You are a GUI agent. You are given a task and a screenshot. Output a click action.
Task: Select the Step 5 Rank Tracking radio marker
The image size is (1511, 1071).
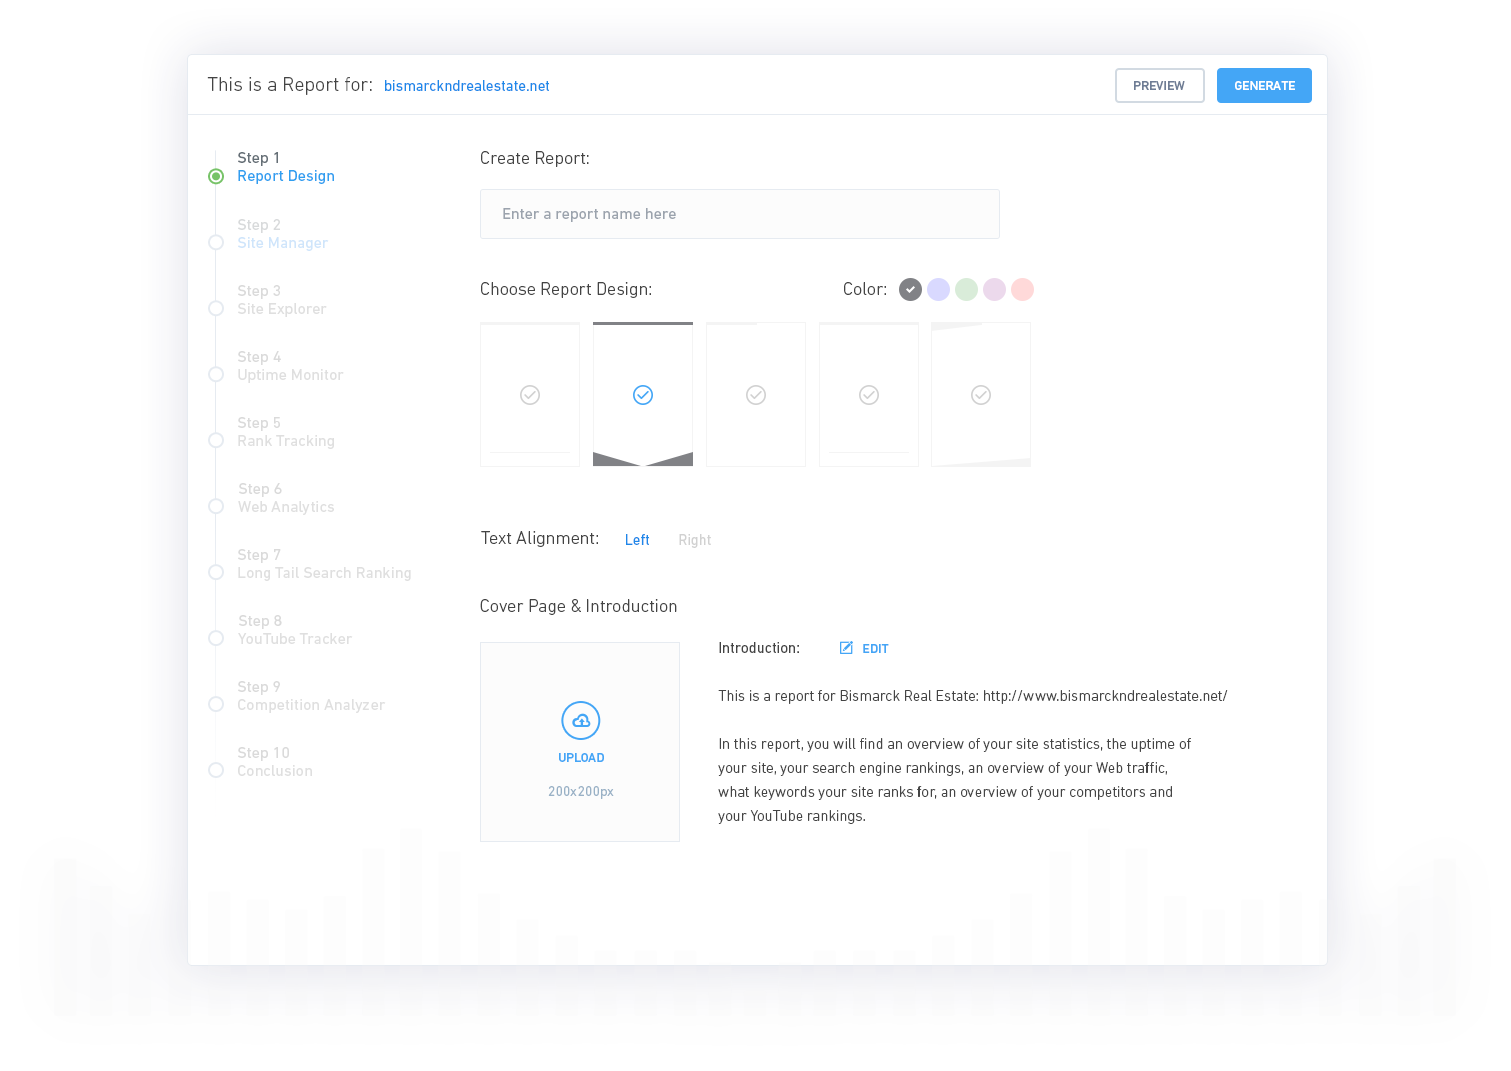click(x=216, y=441)
